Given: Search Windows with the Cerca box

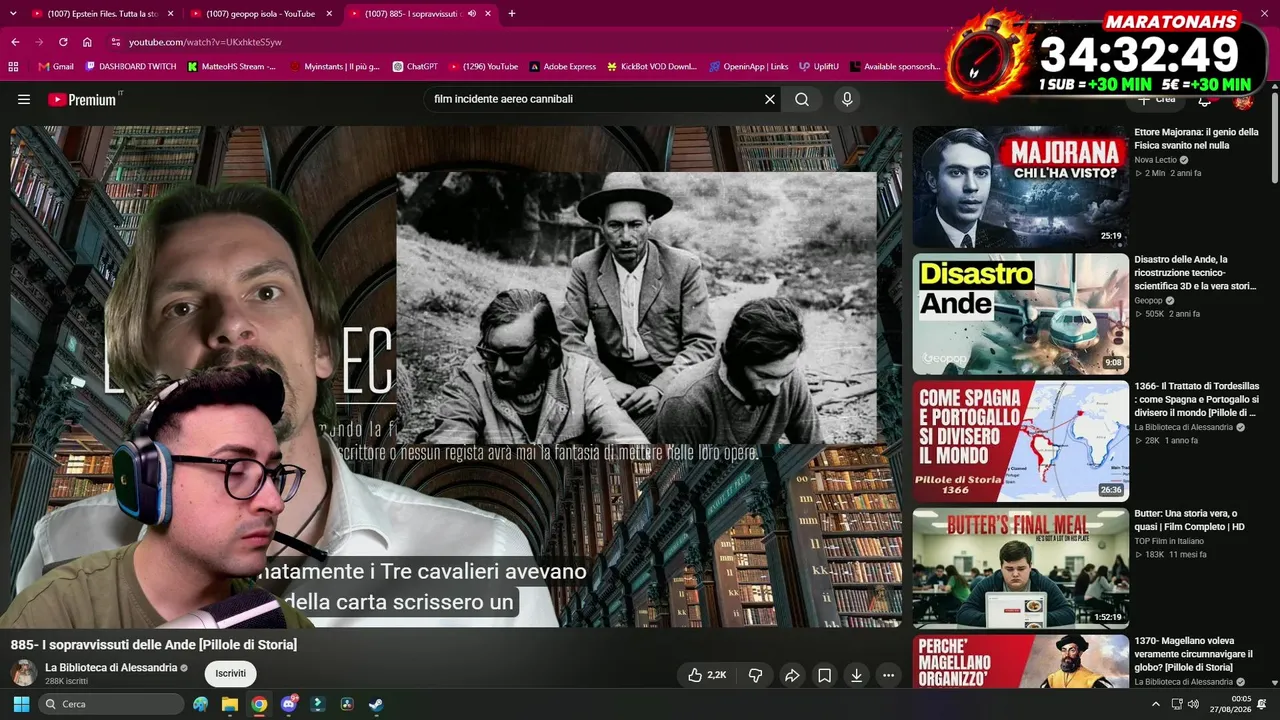Looking at the screenshot, I should click(111, 704).
